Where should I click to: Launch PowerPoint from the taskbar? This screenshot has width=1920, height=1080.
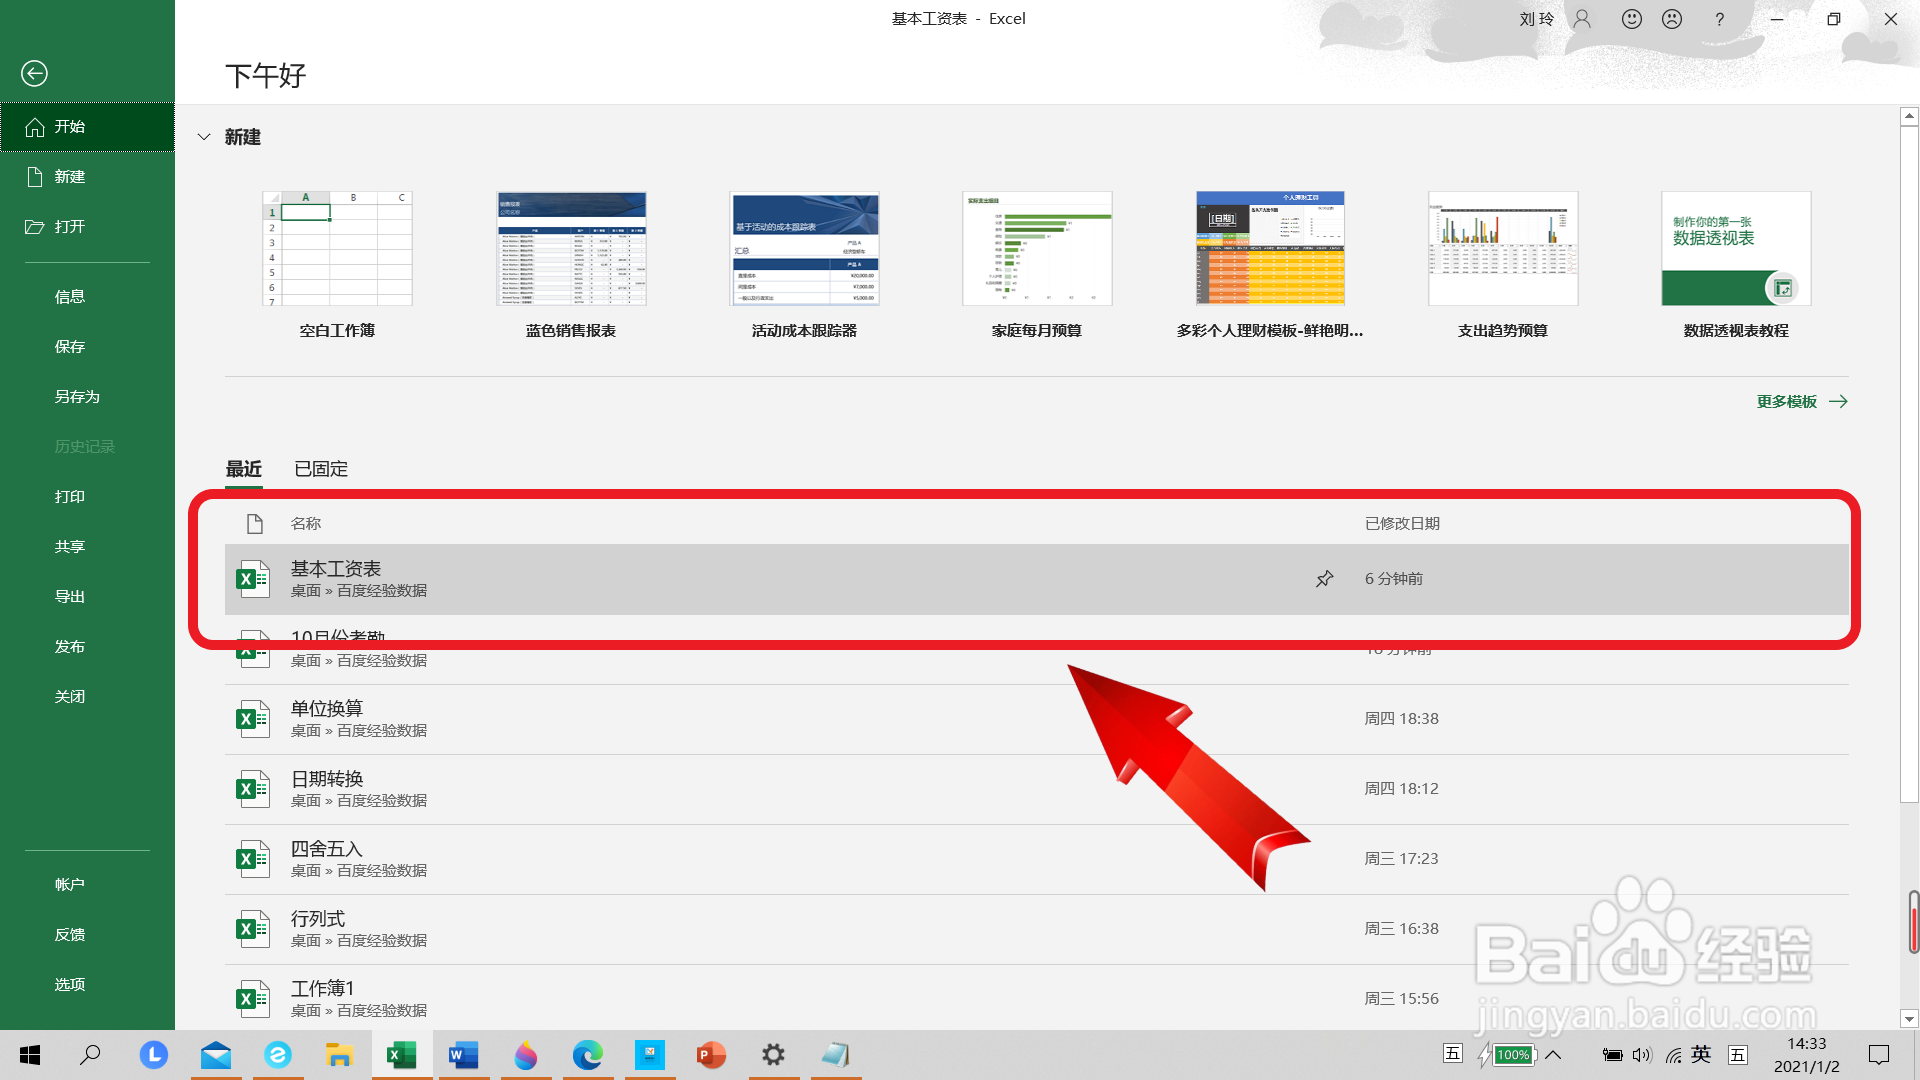711,1055
